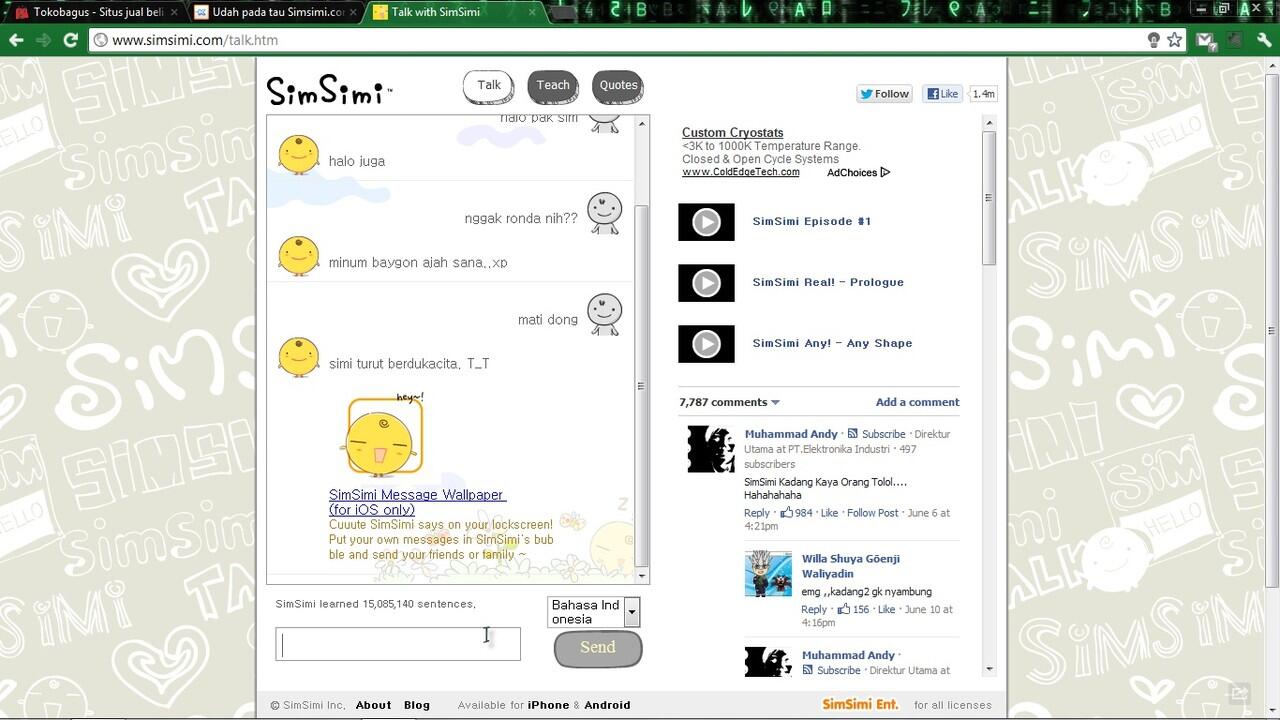Image resolution: width=1280 pixels, height=720 pixels.
Task: Click the SimSimi wallpaper chick image
Action: click(x=383, y=437)
